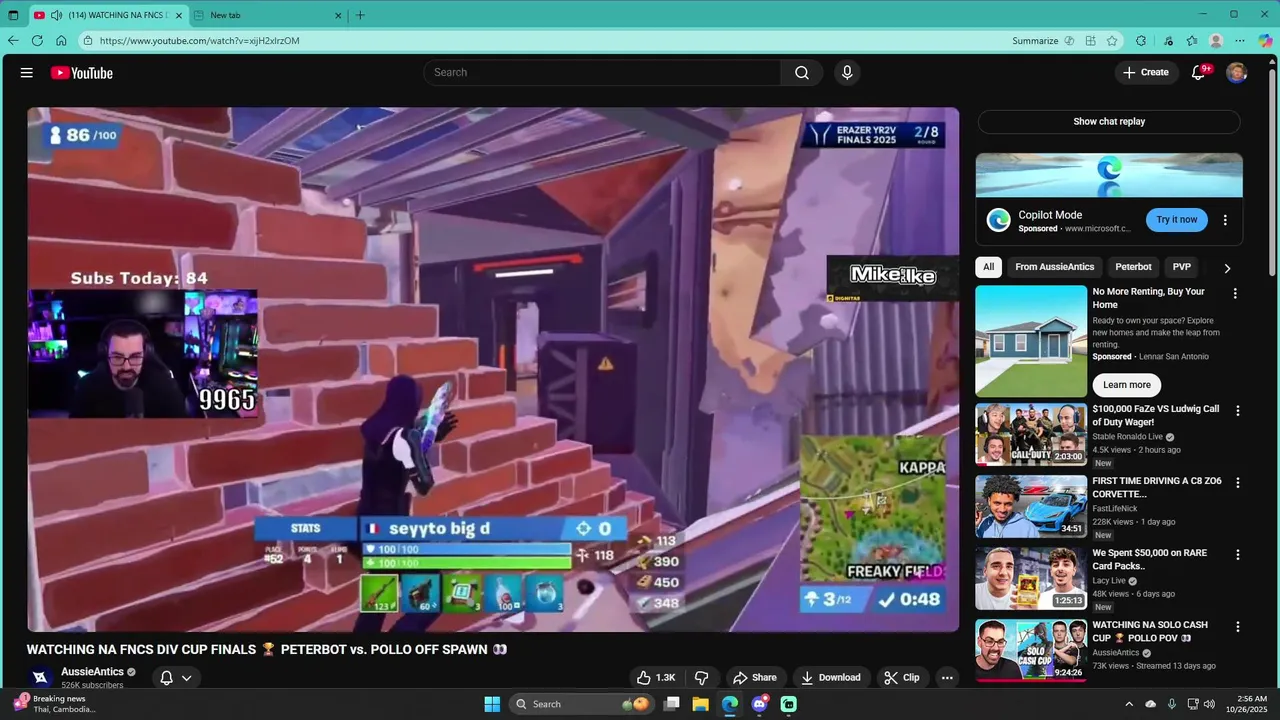Clip the video
Screen dimensions: 1280x720
[902, 677]
